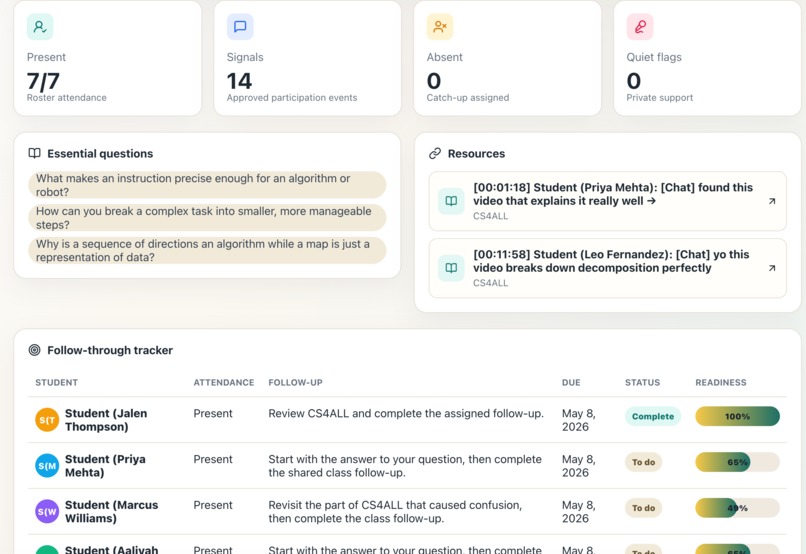The width and height of the screenshot is (806, 554).
Task: Select the question about precise algorithm instructions
Action: click(207, 185)
